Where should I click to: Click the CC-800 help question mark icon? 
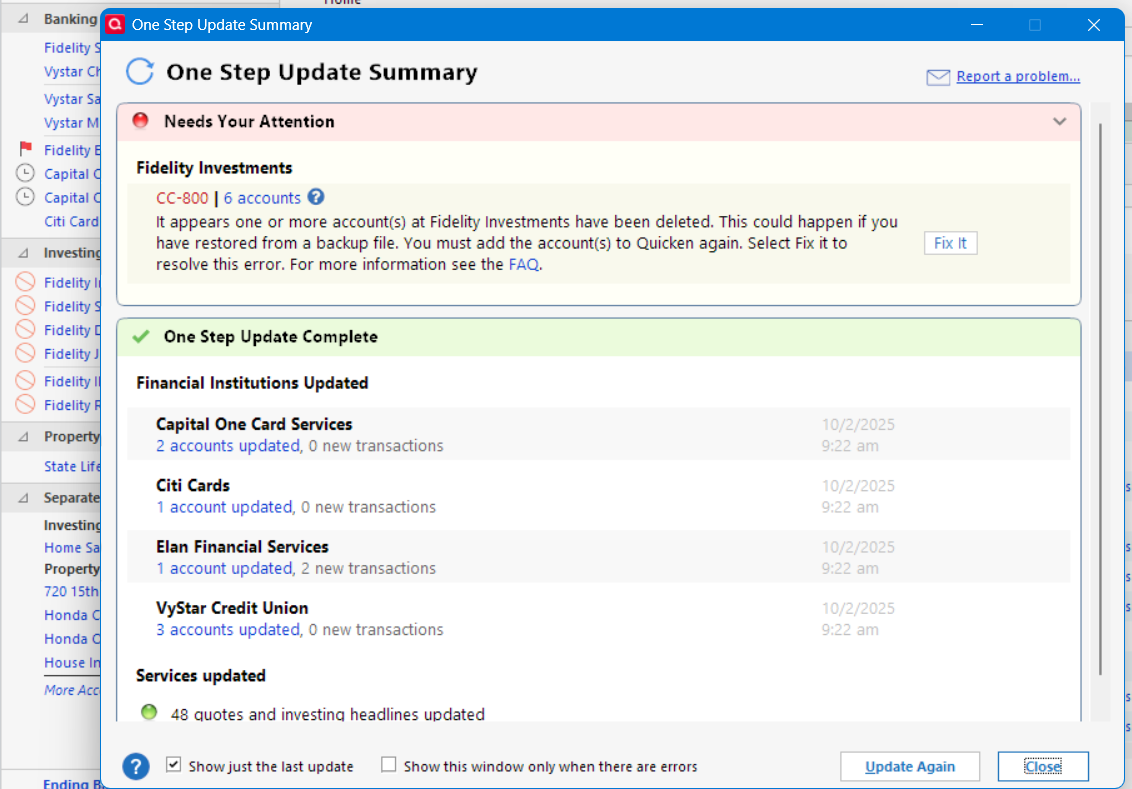click(x=315, y=197)
